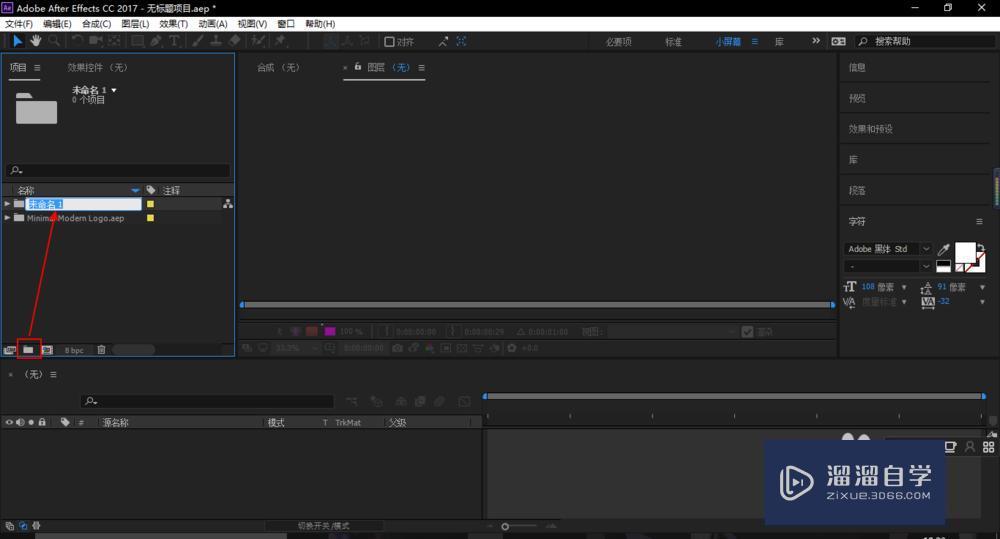The height and width of the screenshot is (539, 1000).
Task: Open the 效果和预设 panel
Action: pos(871,129)
